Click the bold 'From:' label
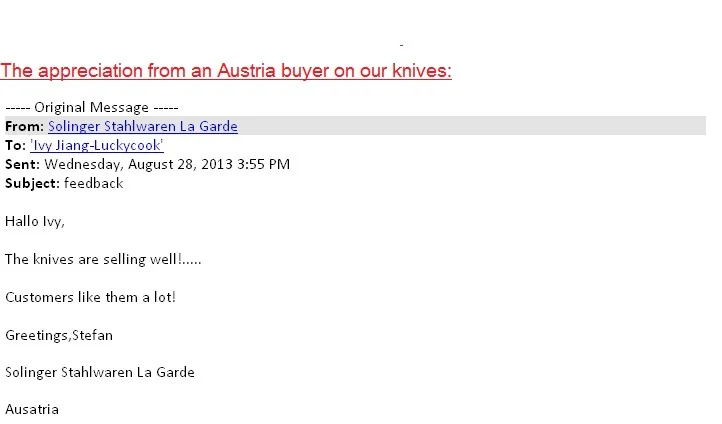Image resolution: width=722 pixels, height=424 pixels. point(24,126)
